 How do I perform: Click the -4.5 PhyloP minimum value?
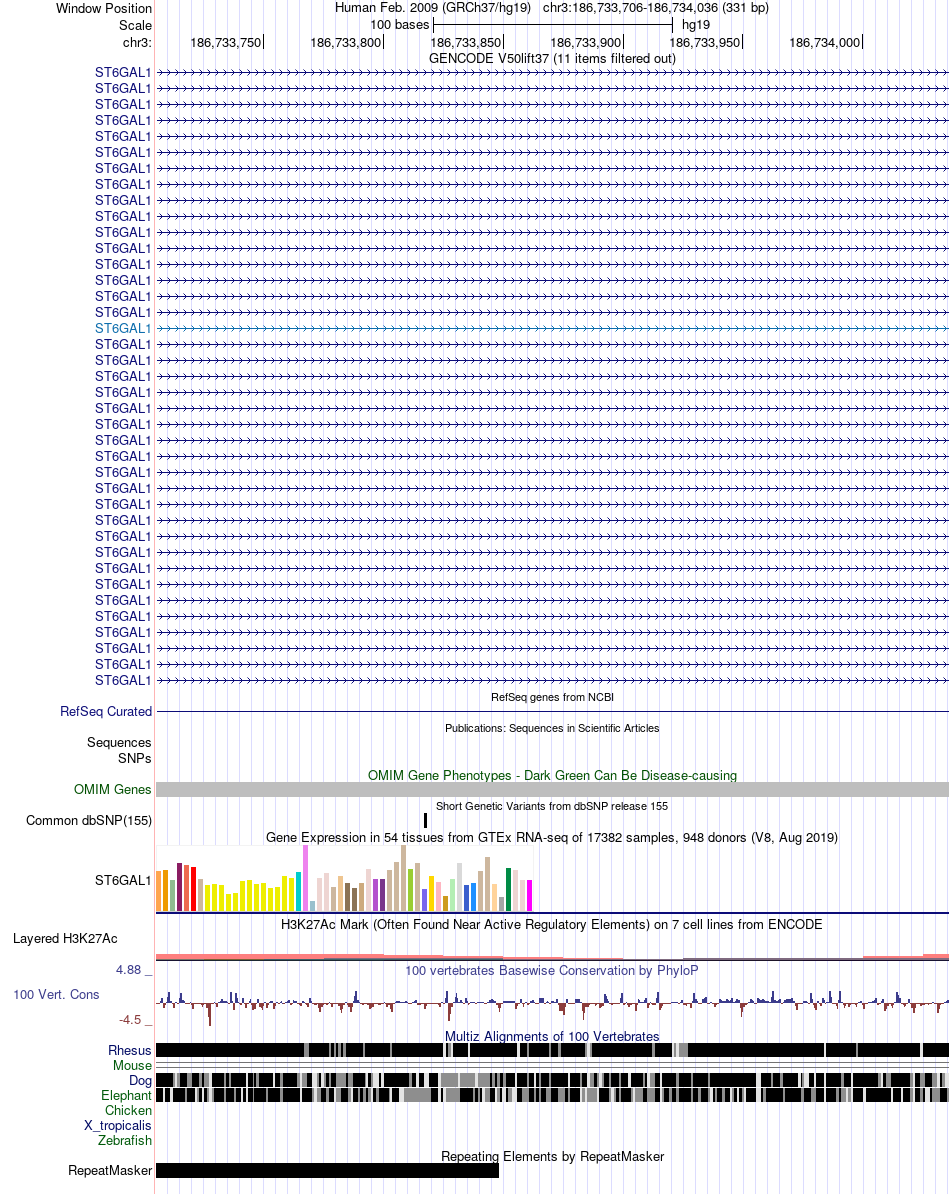(129, 1020)
